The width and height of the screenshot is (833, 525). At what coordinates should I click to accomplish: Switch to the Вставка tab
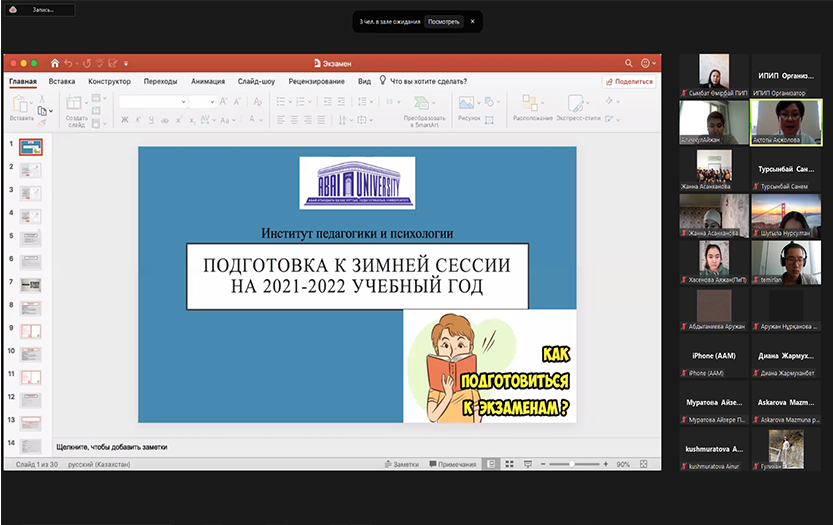click(x=62, y=81)
